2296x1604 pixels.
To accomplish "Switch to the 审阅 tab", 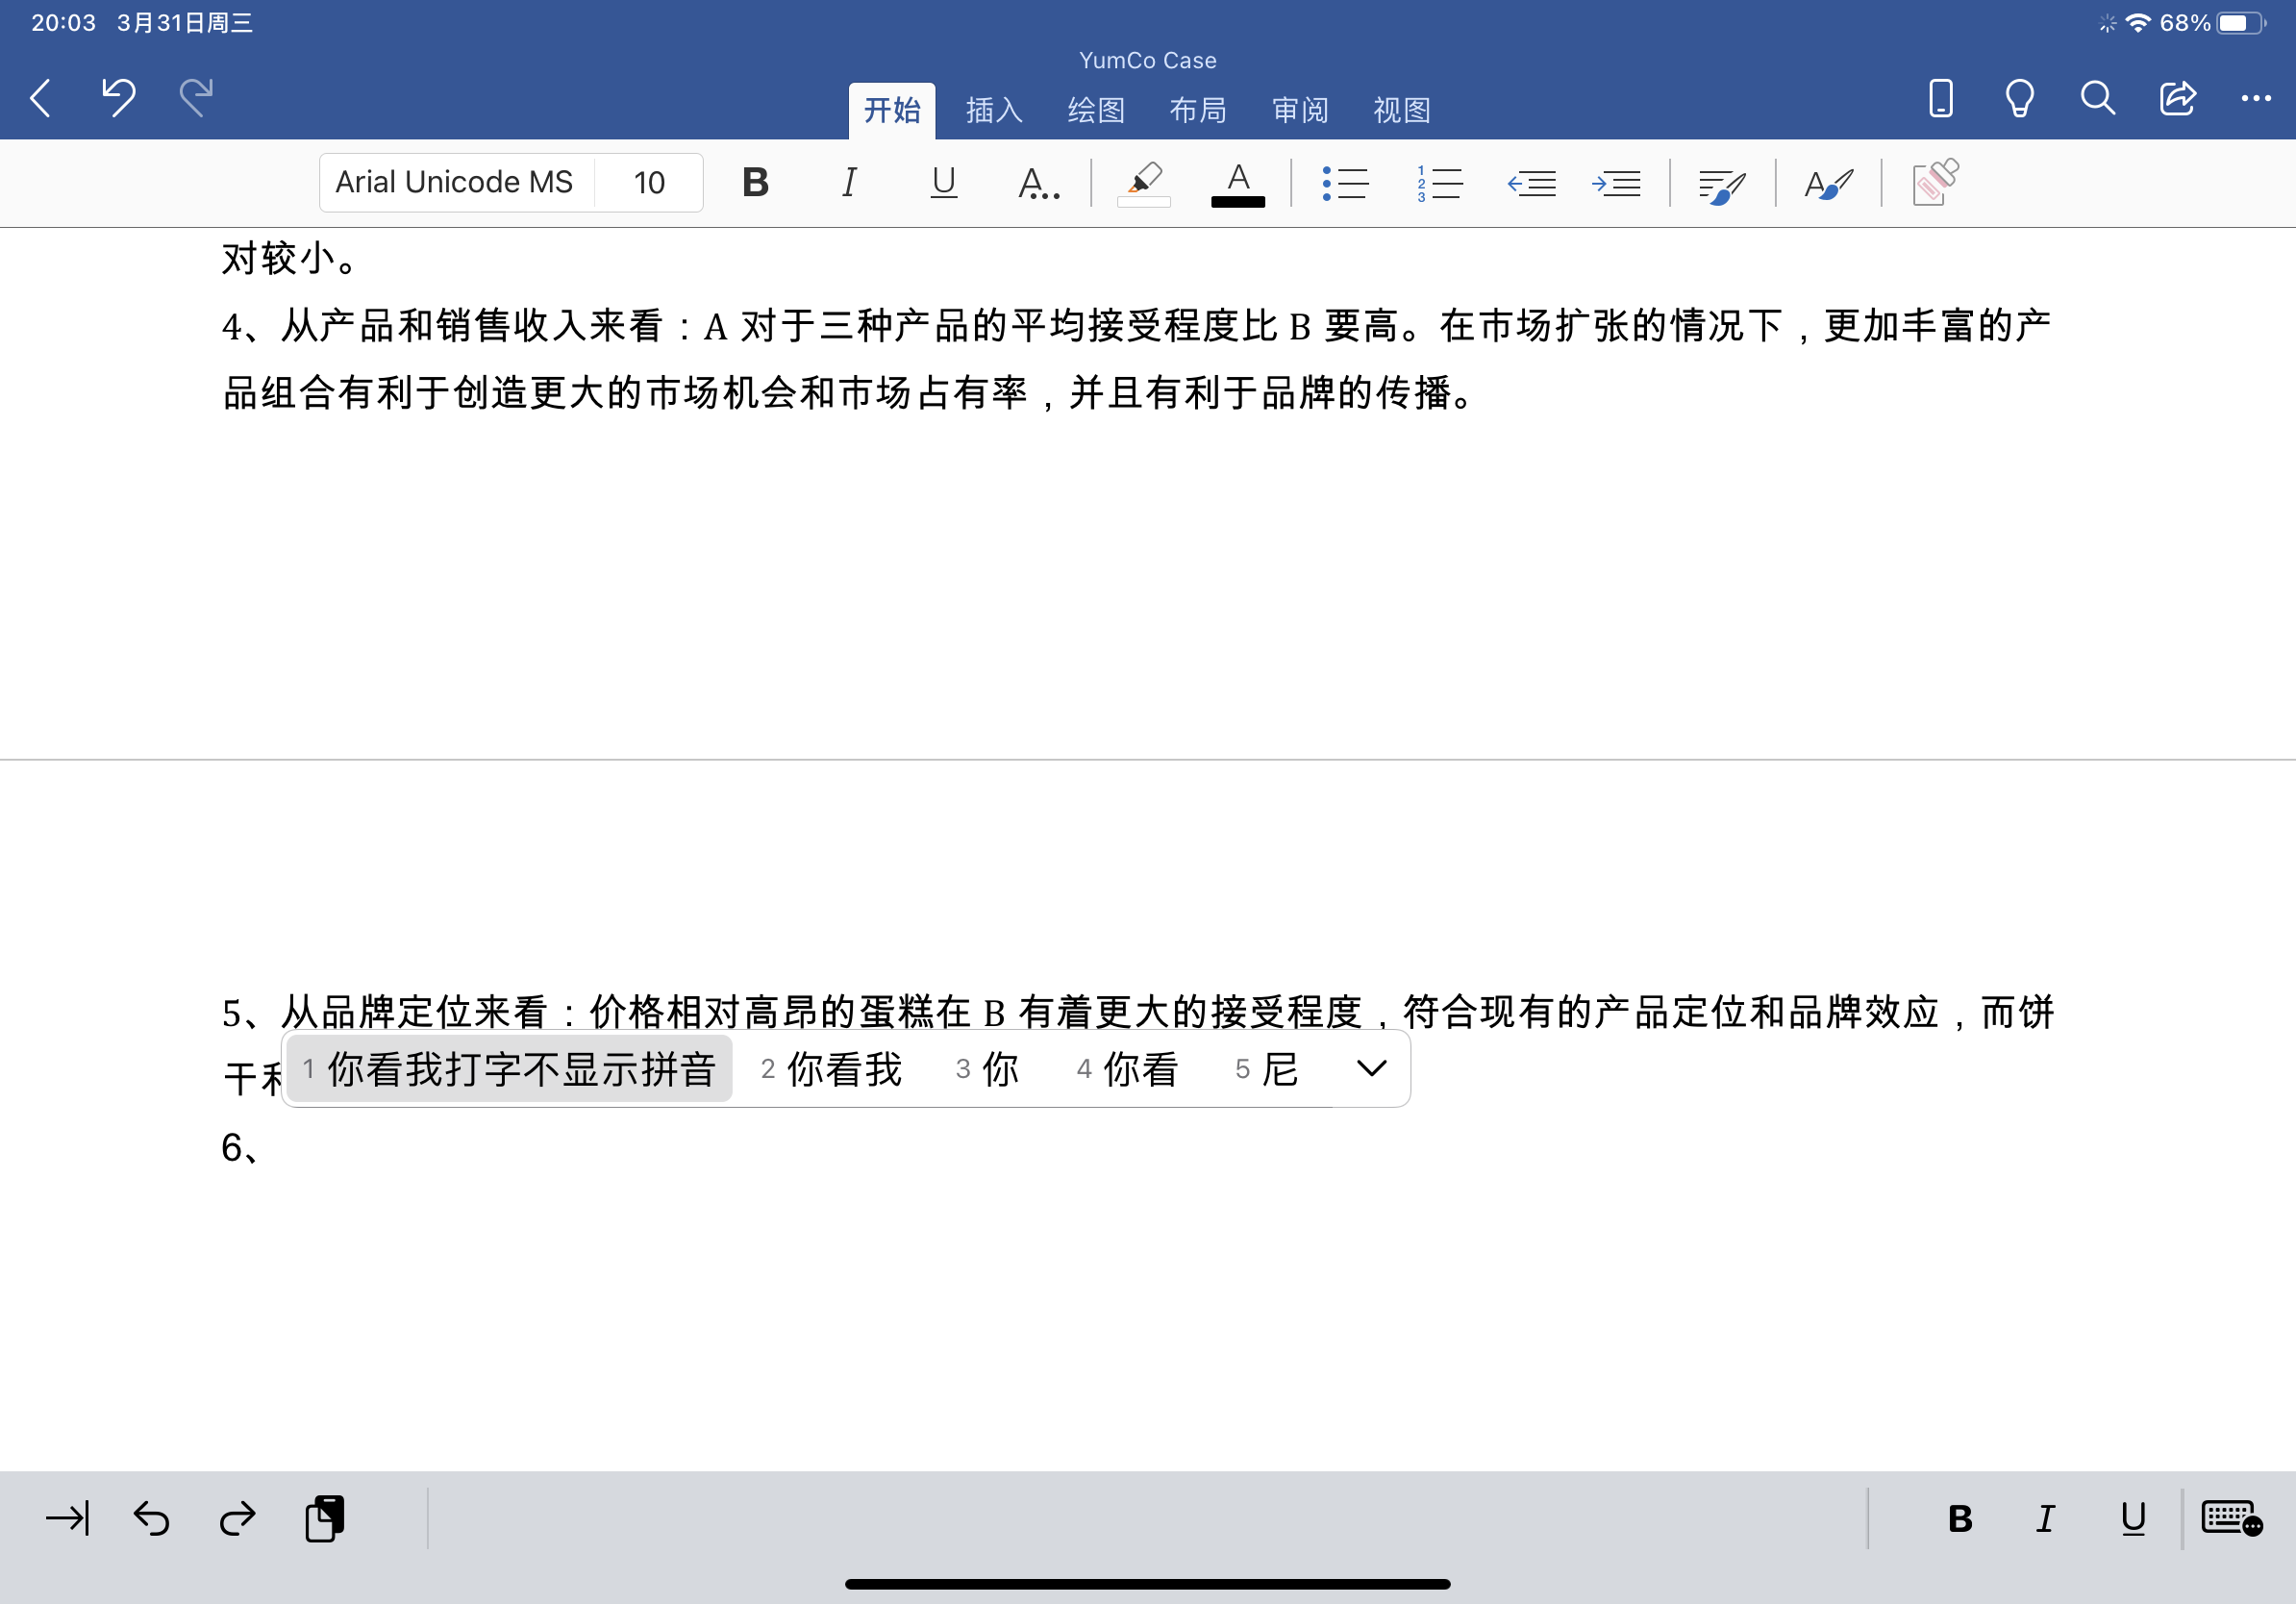I will (x=1299, y=110).
